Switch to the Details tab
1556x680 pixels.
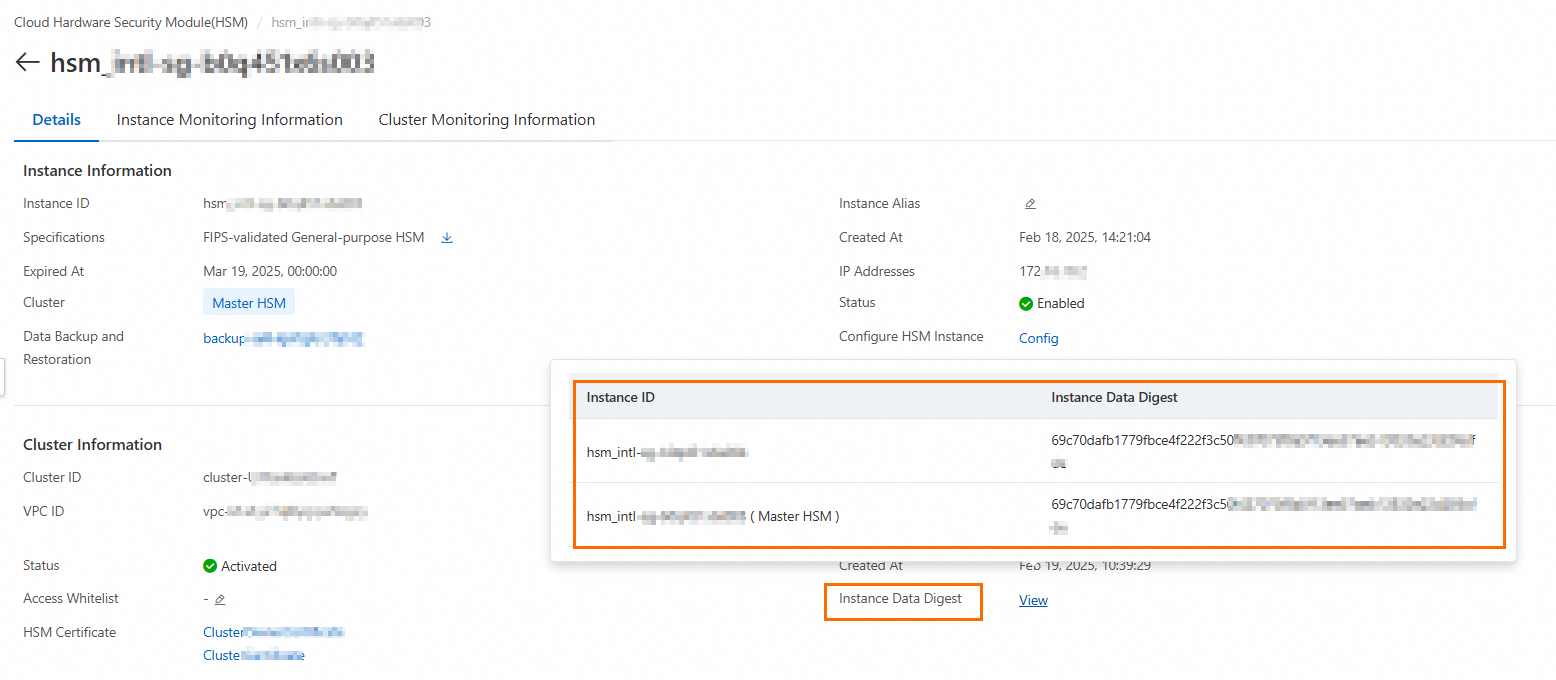pos(56,120)
